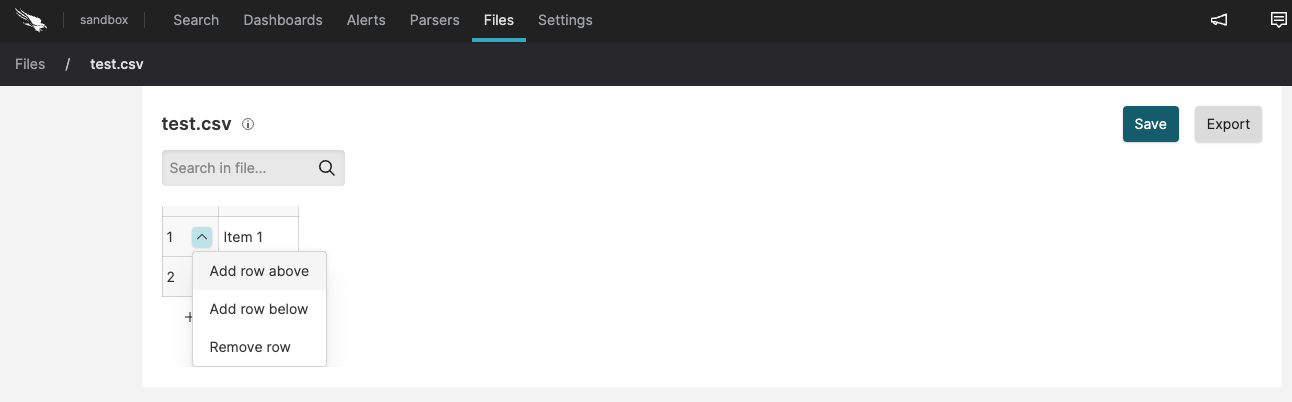
Task: Choose "Add row below" option
Action: (x=259, y=309)
